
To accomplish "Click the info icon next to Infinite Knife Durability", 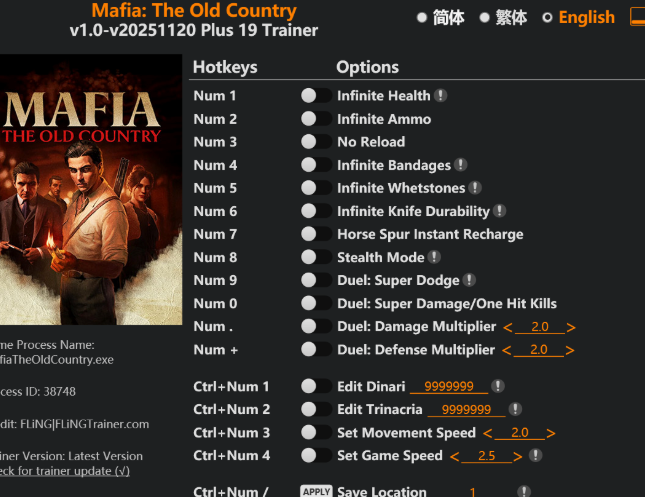I will click(x=500, y=211).
